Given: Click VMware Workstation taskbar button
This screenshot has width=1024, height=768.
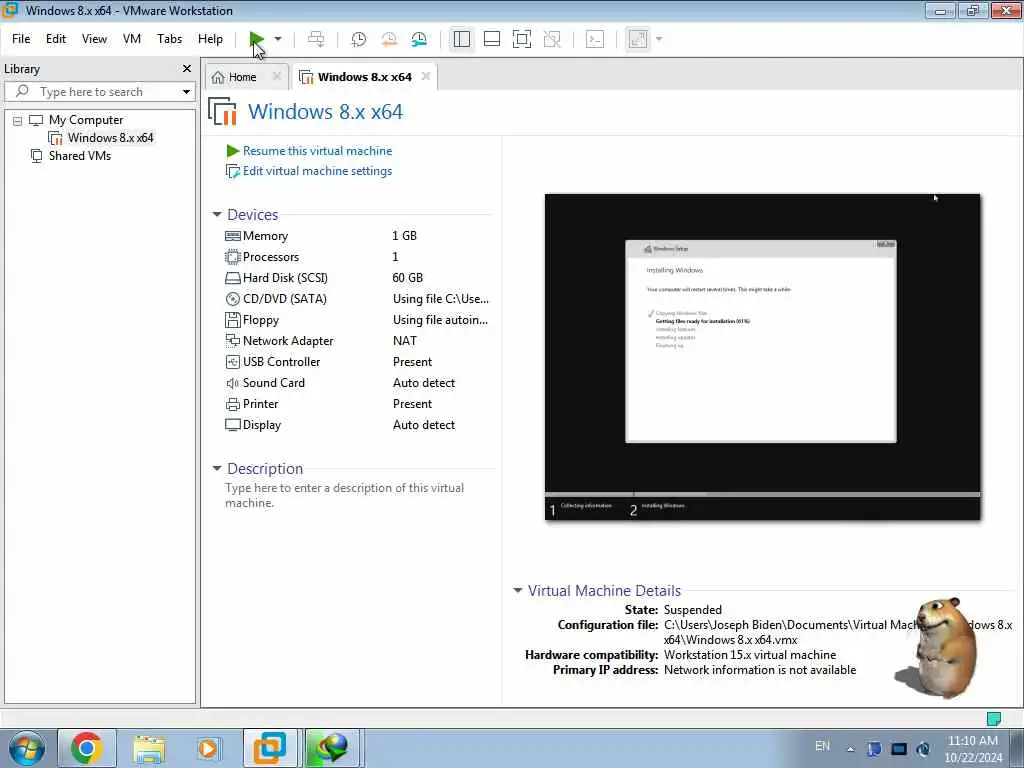Looking at the screenshot, I should click(x=270, y=748).
